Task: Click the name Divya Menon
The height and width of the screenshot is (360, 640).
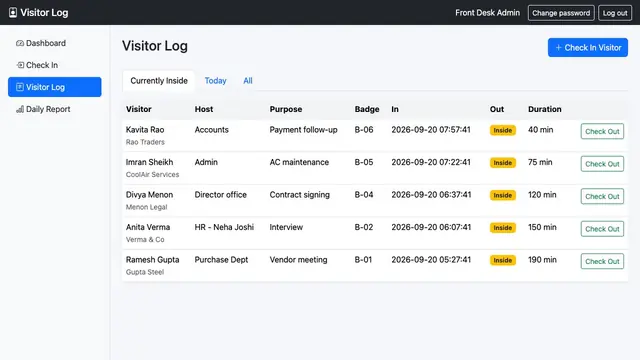Action: click(x=149, y=195)
